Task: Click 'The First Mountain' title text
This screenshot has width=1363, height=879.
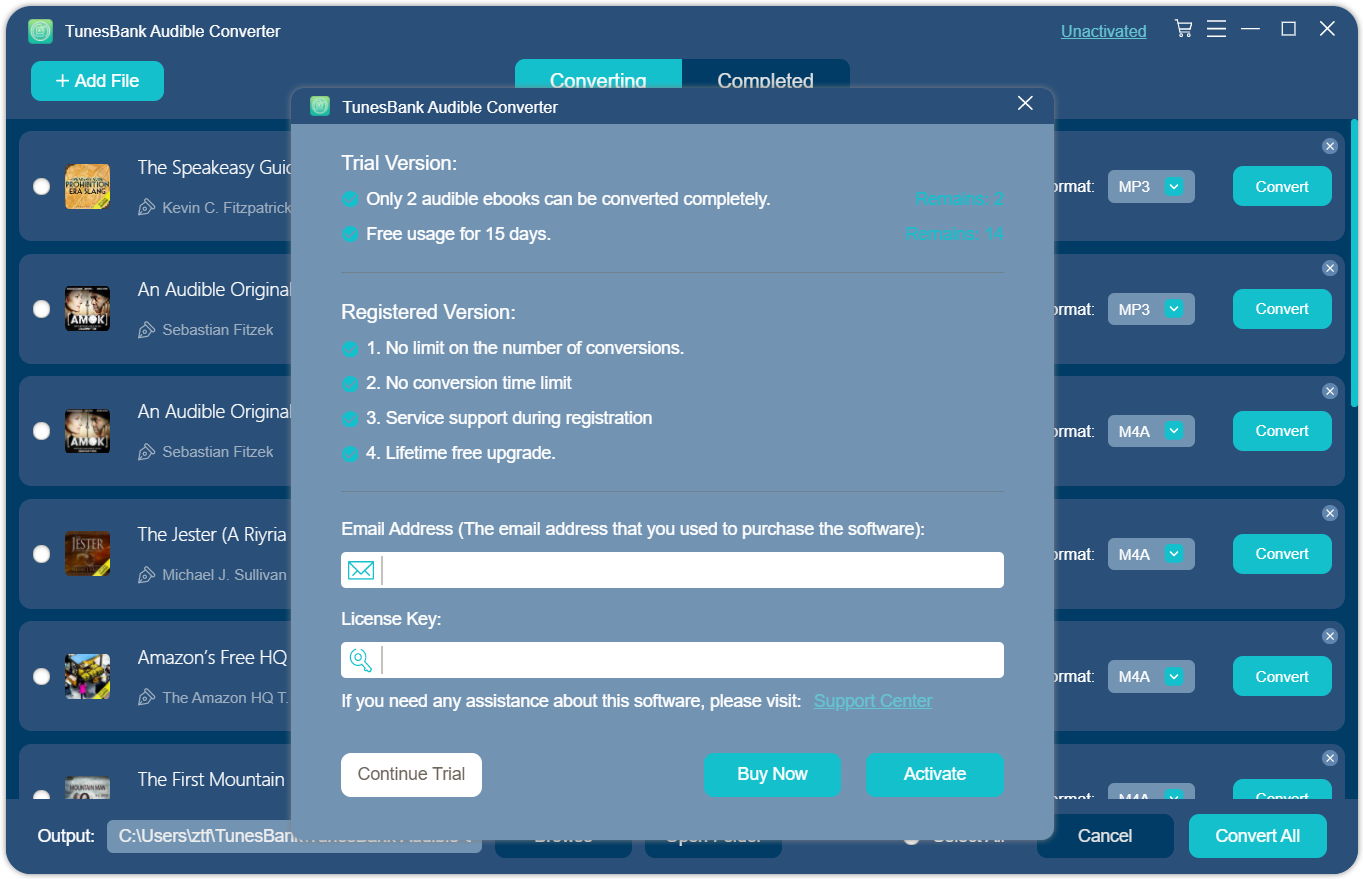Action: tap(211, 779)
